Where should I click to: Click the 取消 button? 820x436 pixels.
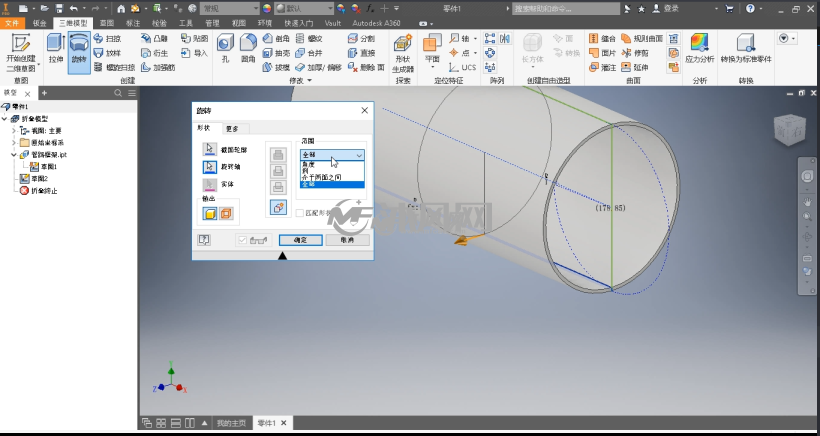coord(347,240)
